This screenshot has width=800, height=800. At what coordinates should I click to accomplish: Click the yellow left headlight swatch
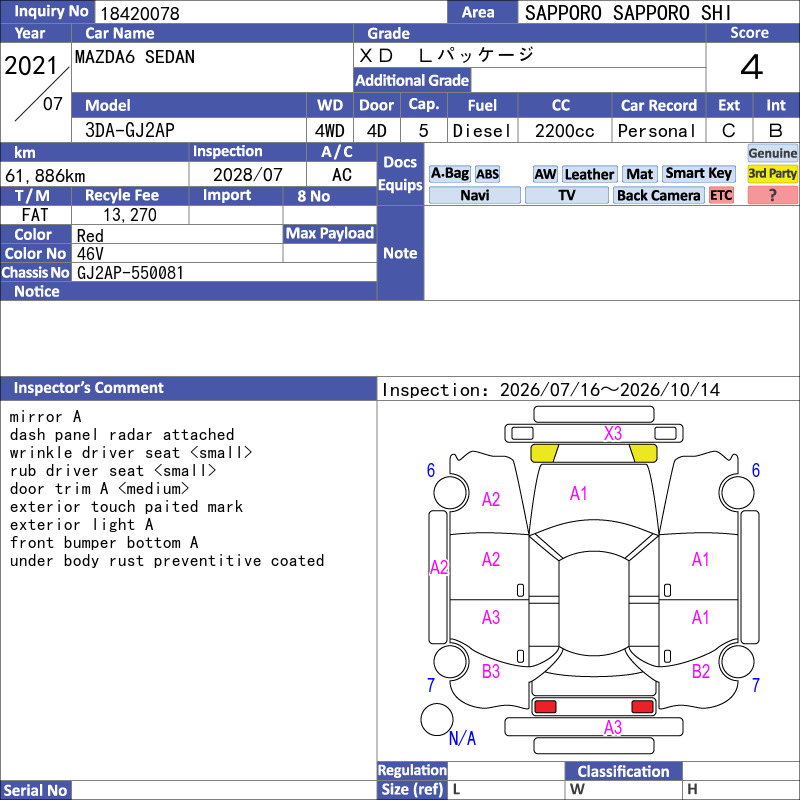pyautogui.click(x=544, y=453)
